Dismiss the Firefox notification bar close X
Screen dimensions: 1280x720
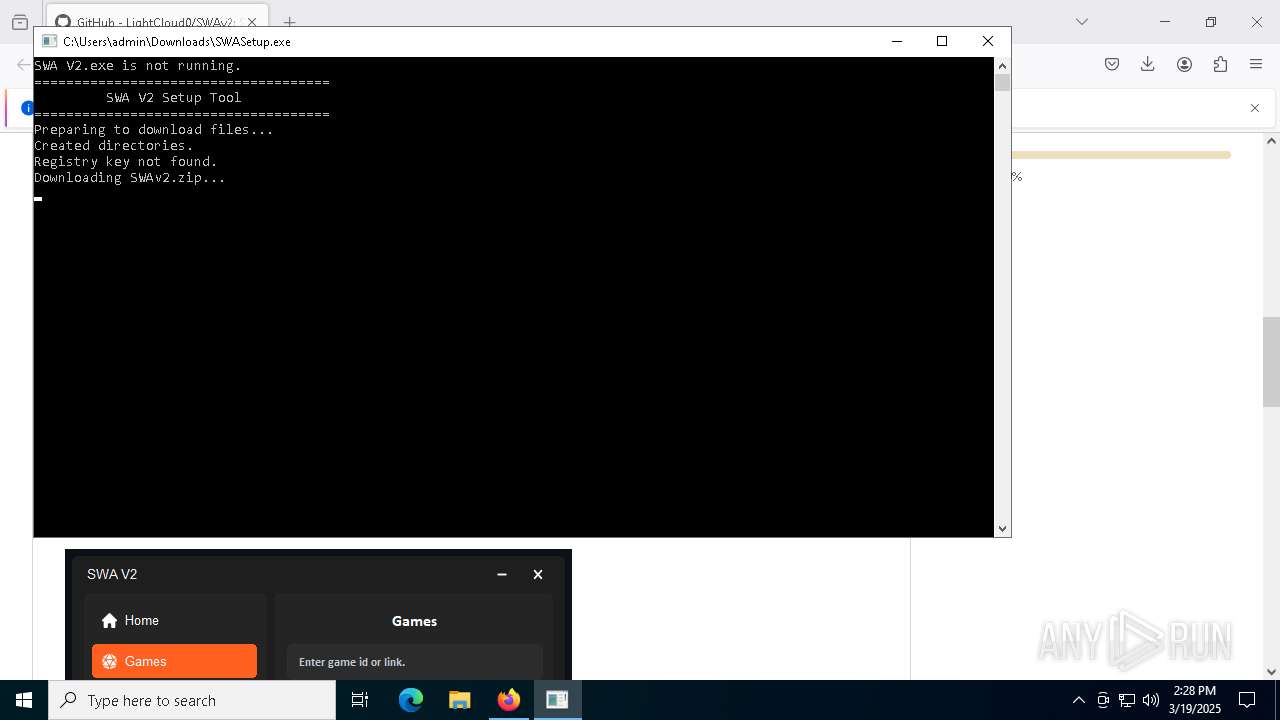pos(1255,108)
